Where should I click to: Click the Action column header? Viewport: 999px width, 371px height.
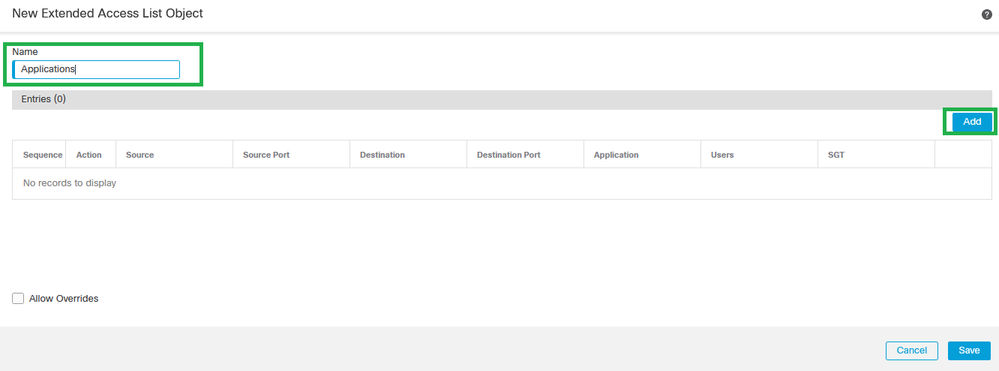(x=89, y=155)
